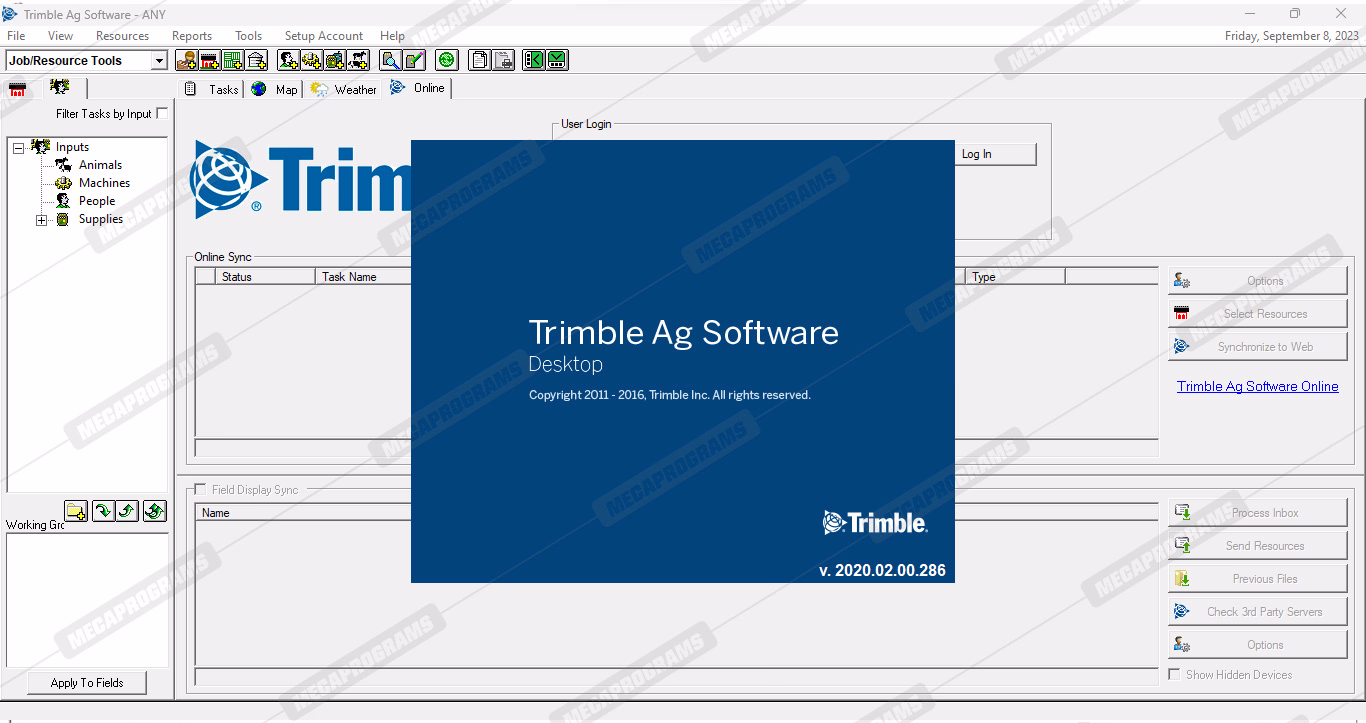
Task: Click the Apply To Fields button
Action: pos(87,683)
